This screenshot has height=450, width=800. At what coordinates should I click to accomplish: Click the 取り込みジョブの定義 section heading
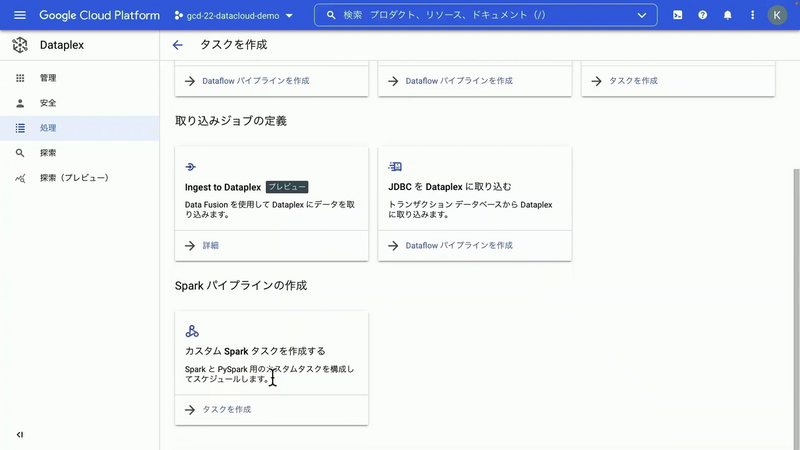tap(231, 121)
